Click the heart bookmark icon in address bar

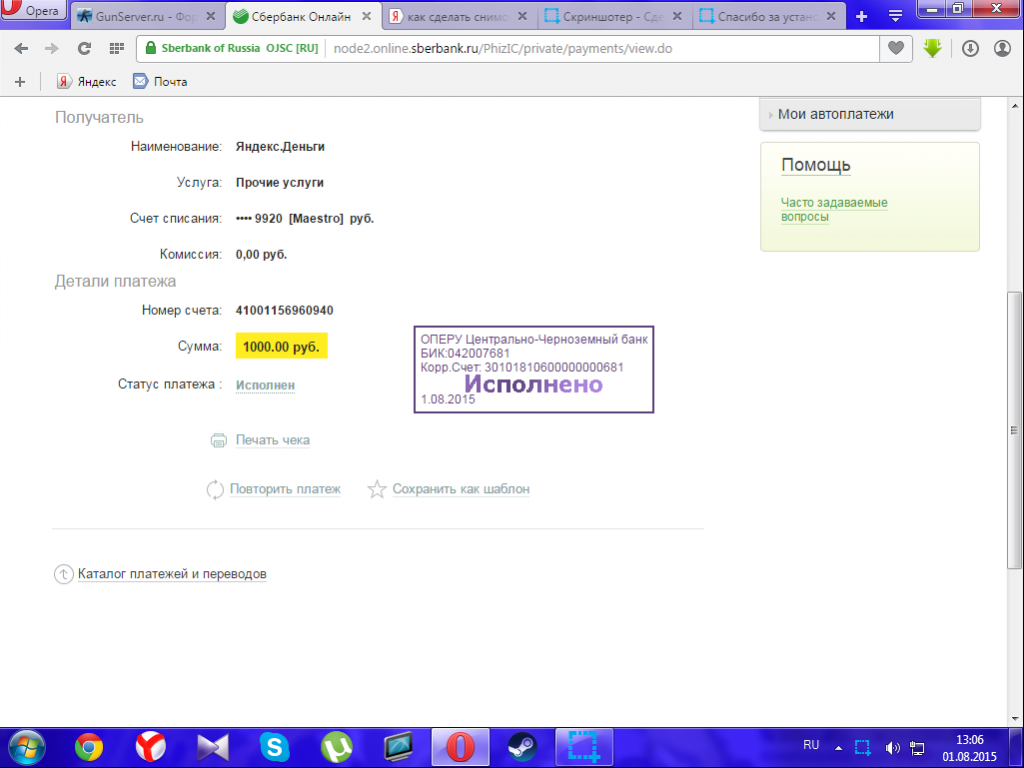pos(896,48)
